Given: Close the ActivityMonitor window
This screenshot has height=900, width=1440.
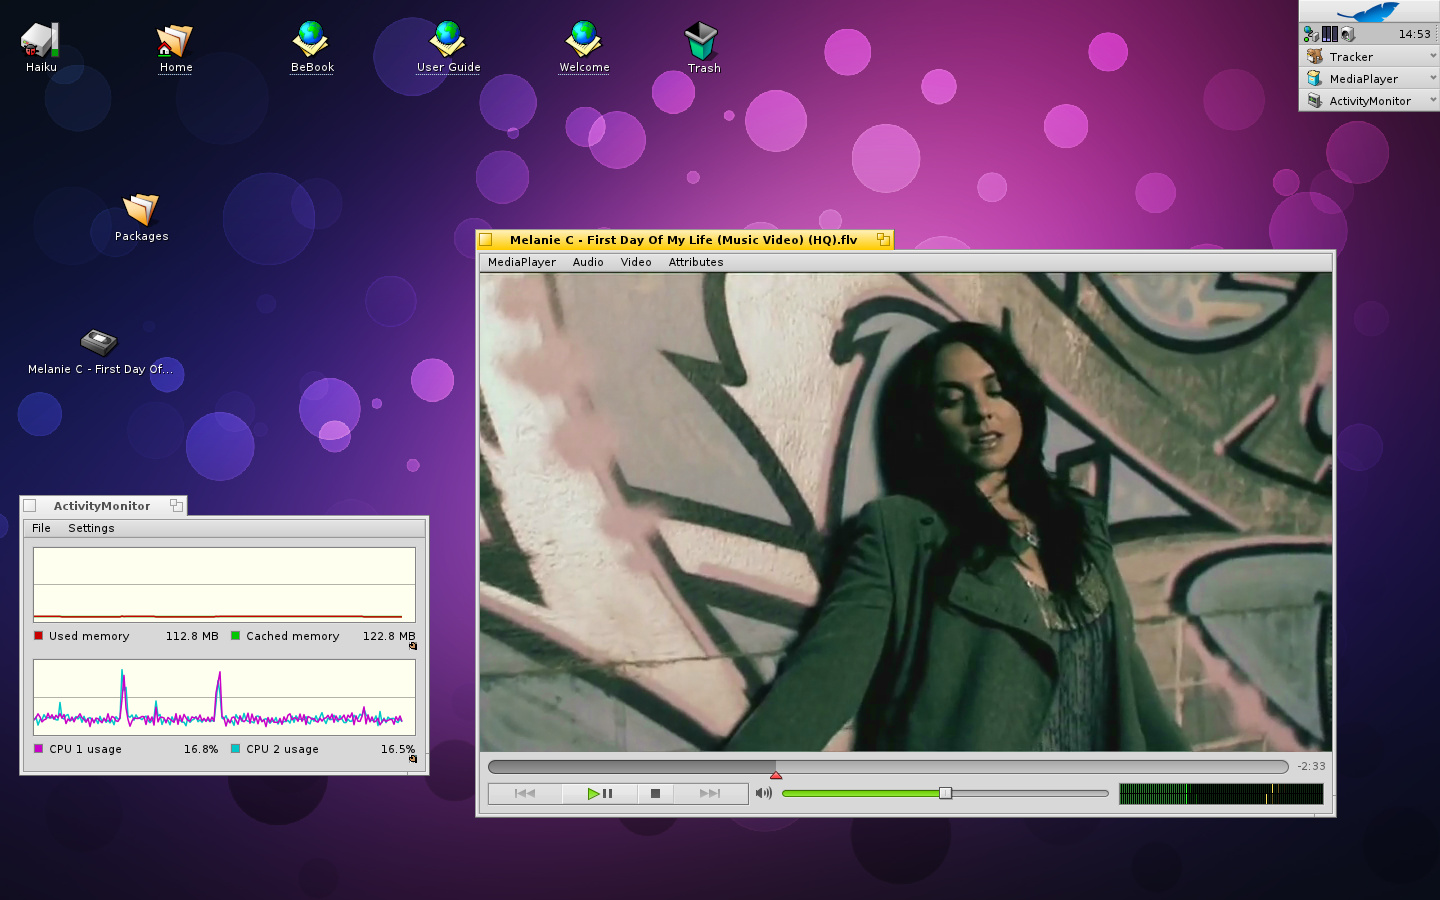Looking at the screenshot, I should point(30,505).
